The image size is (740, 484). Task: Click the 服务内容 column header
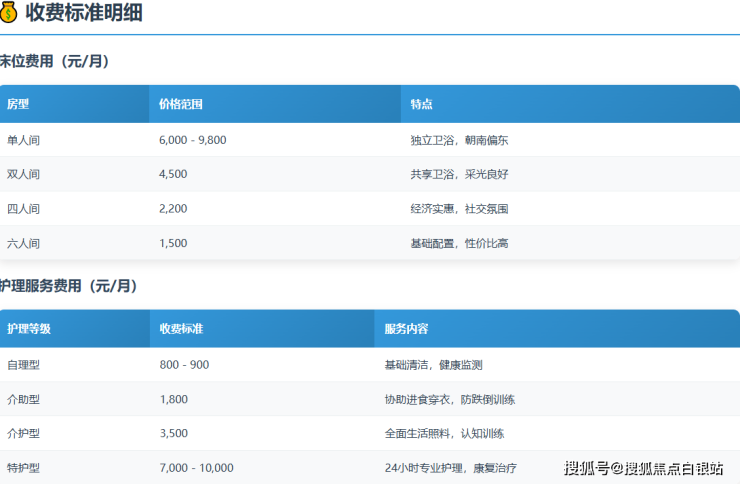coord(406,329)
